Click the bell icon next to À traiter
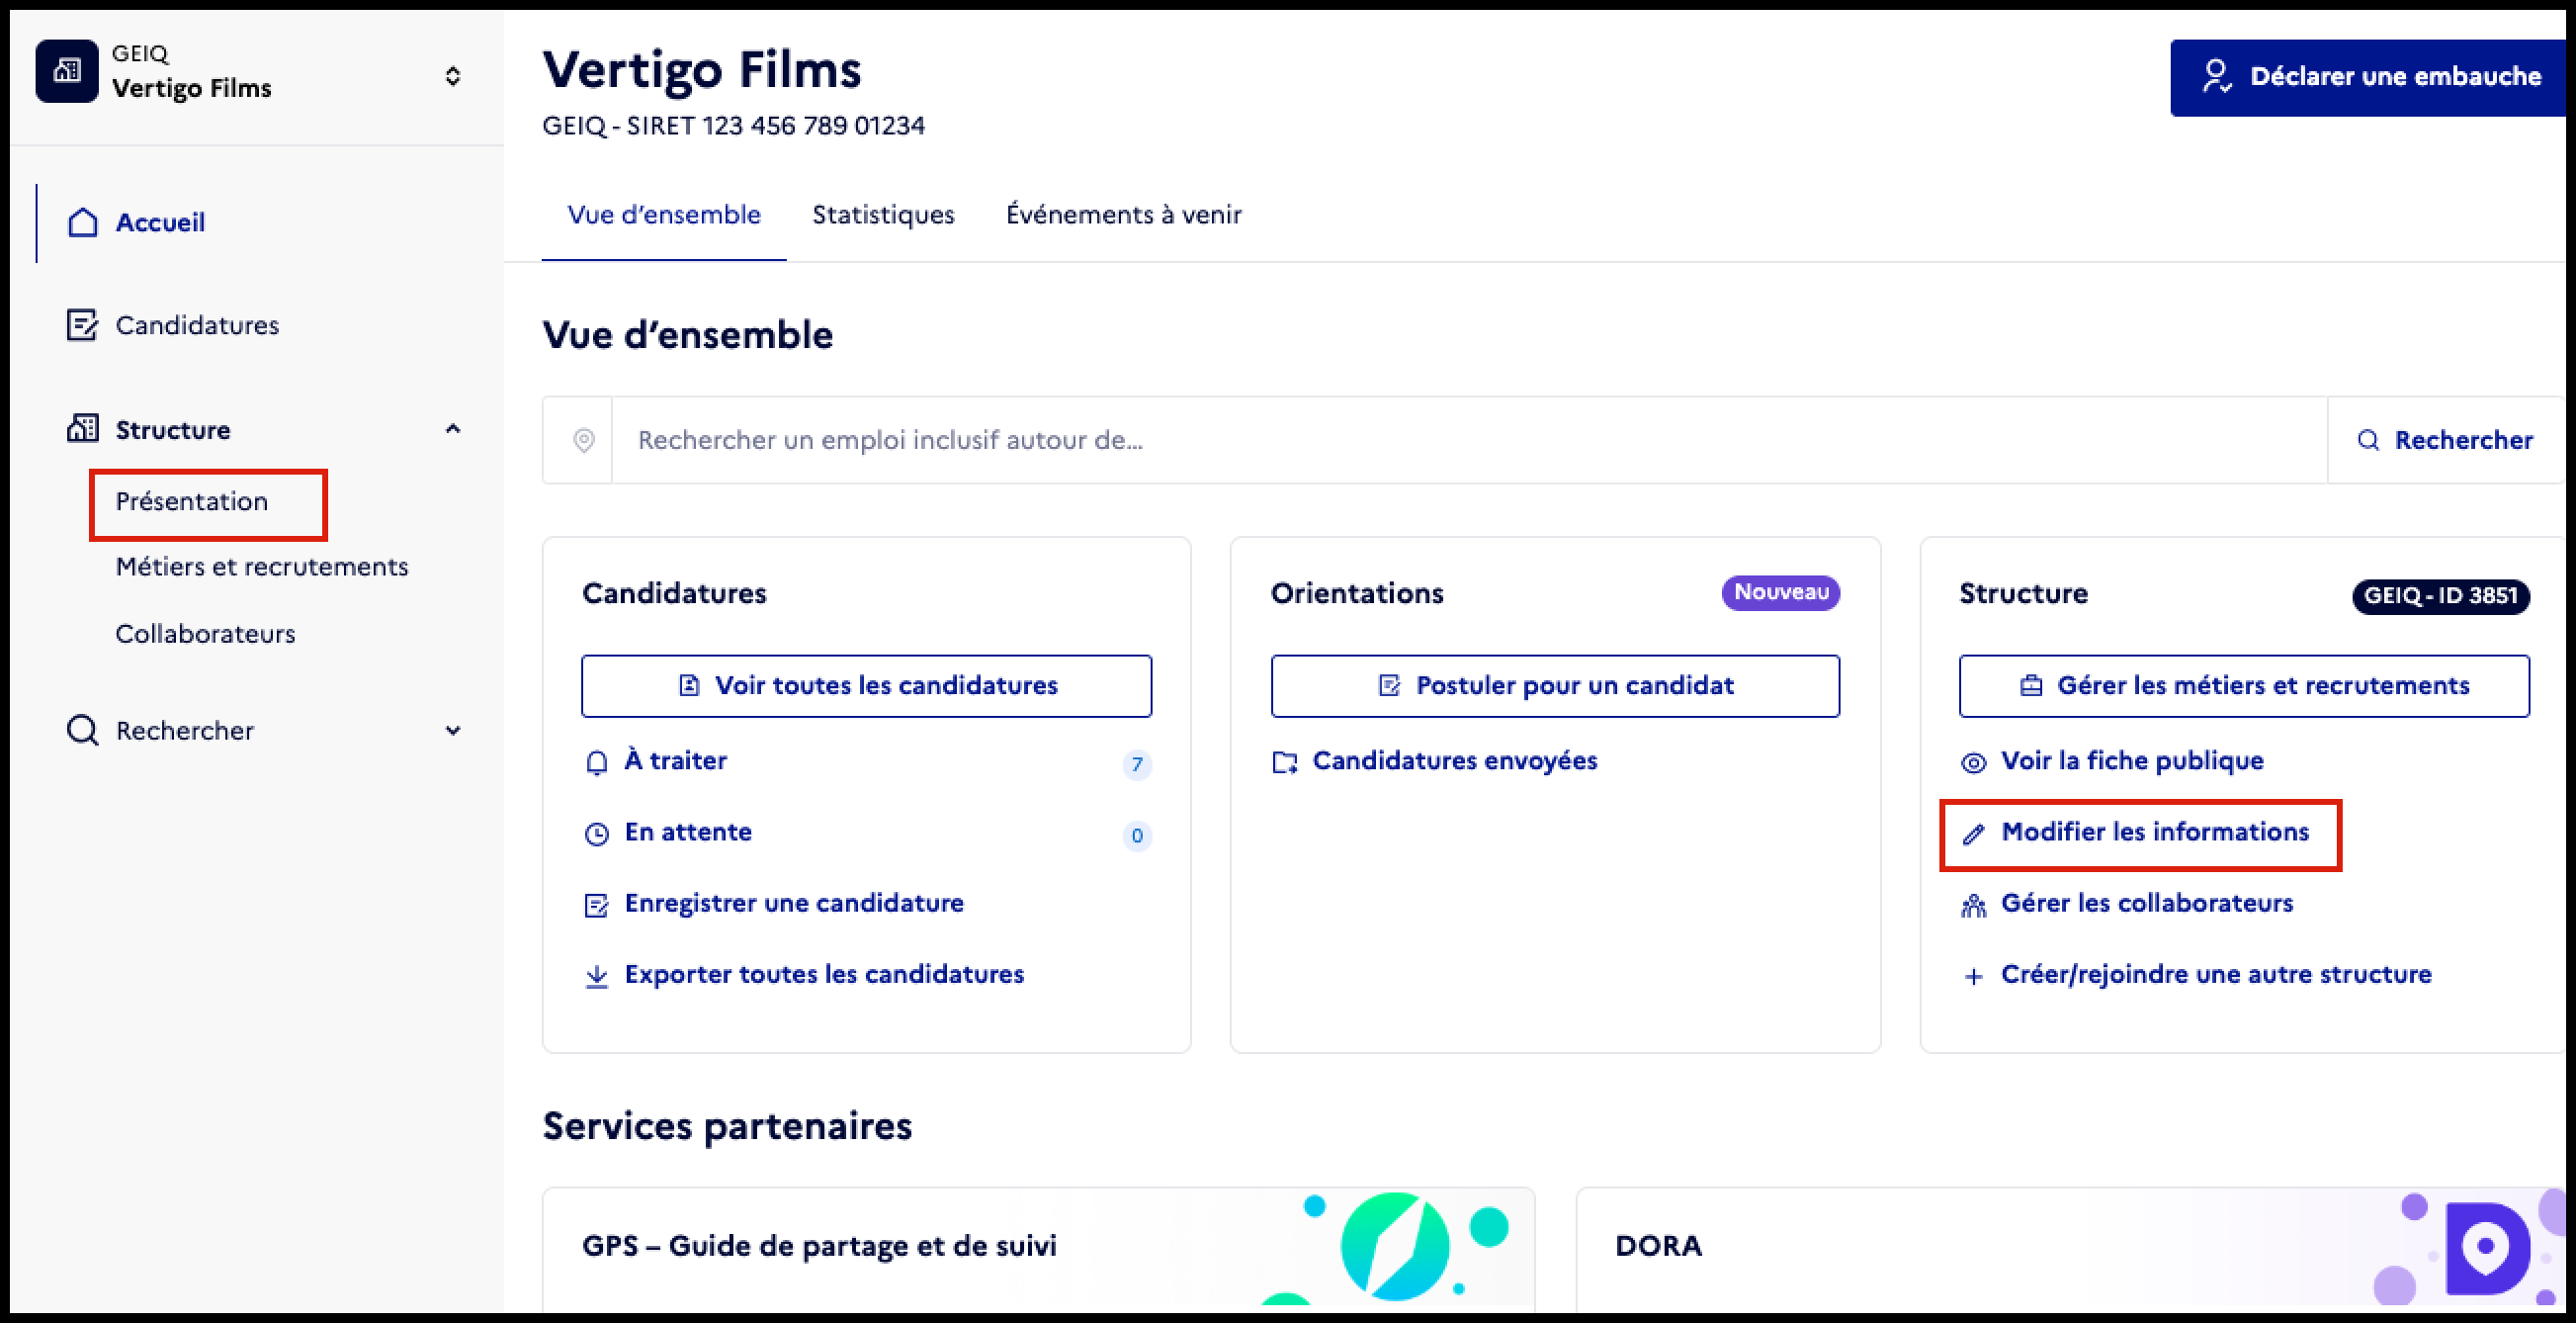The image size is (2576, 1323). coord(597,763)
